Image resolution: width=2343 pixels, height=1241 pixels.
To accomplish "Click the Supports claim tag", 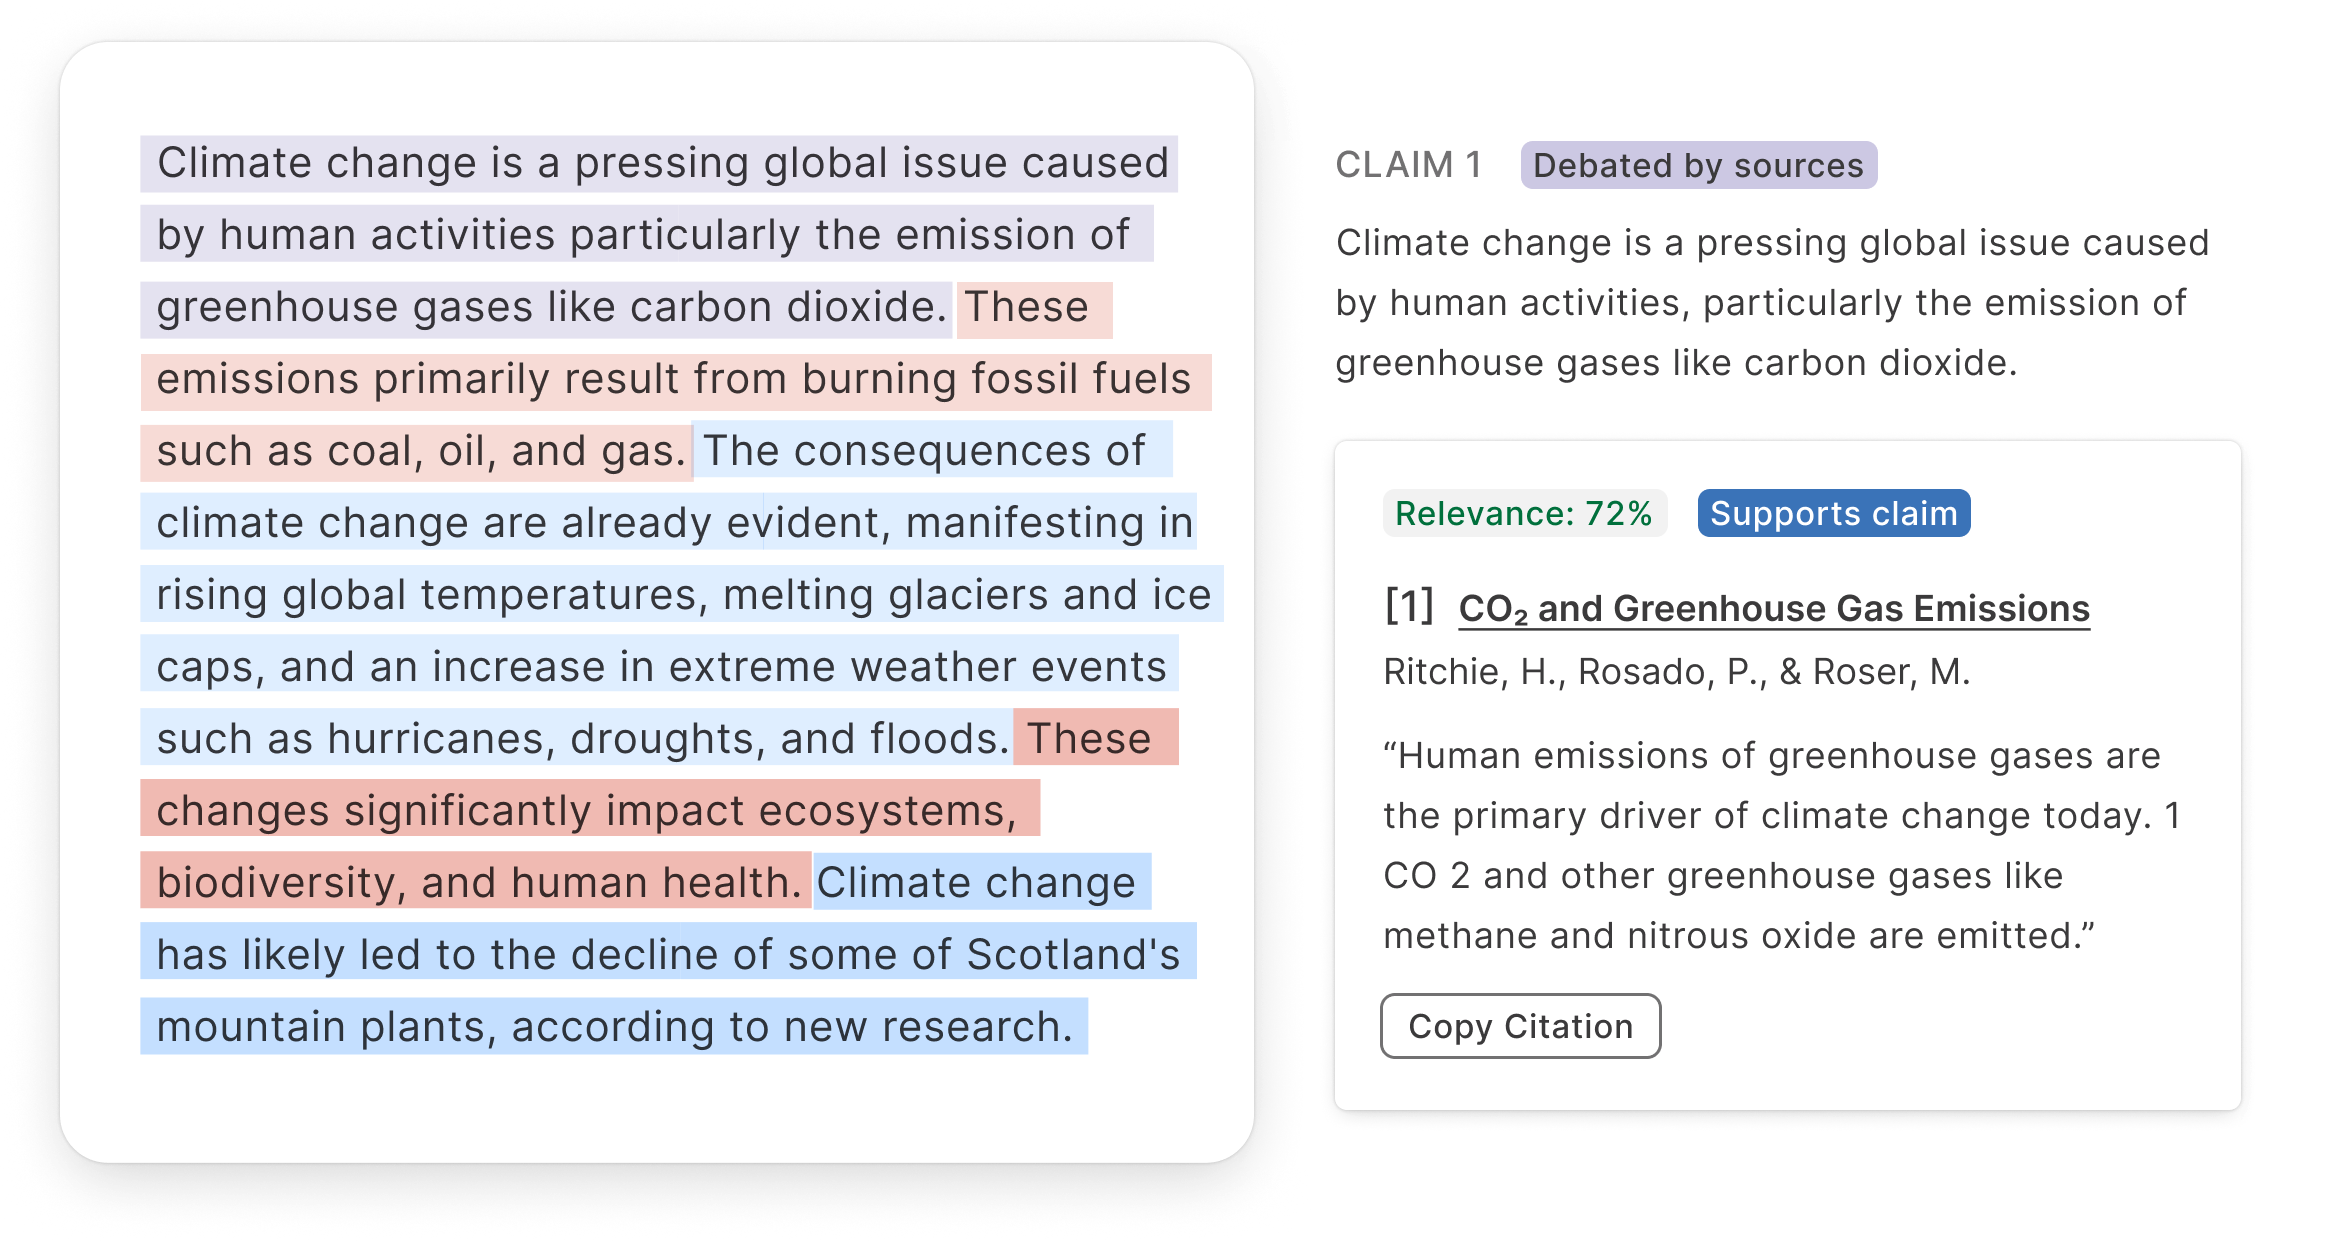I will point(1833,513).
